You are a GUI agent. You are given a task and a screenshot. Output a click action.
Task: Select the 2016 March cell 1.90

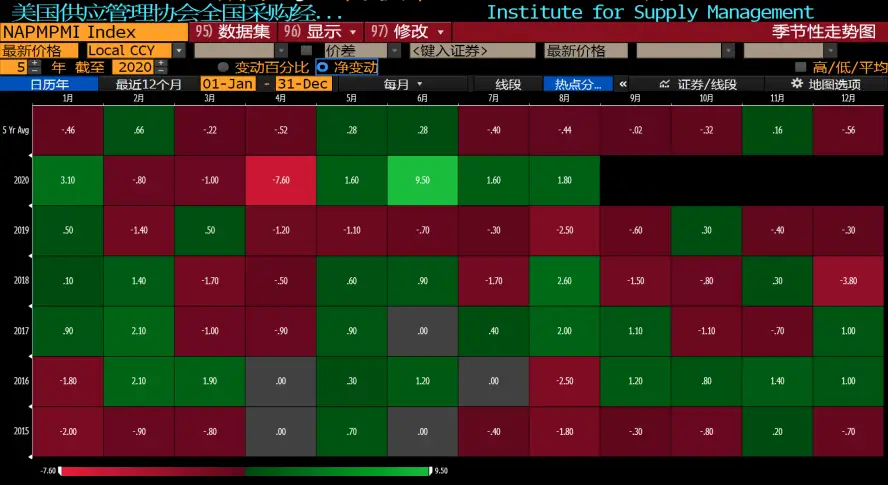[x=210, y=381]
